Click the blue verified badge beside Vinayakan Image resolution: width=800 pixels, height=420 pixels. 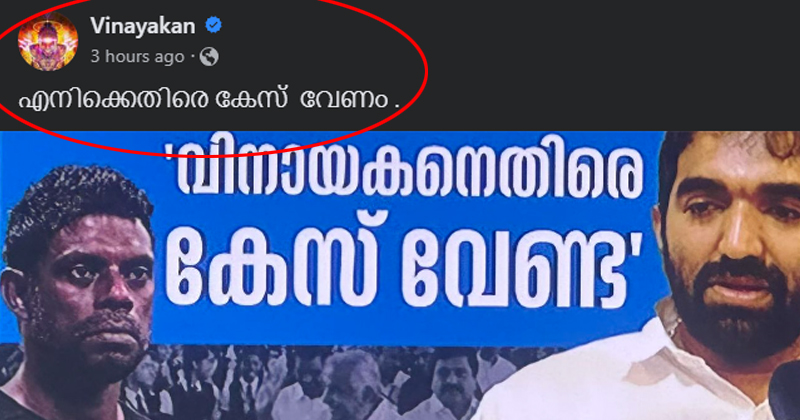pos(213,25)
